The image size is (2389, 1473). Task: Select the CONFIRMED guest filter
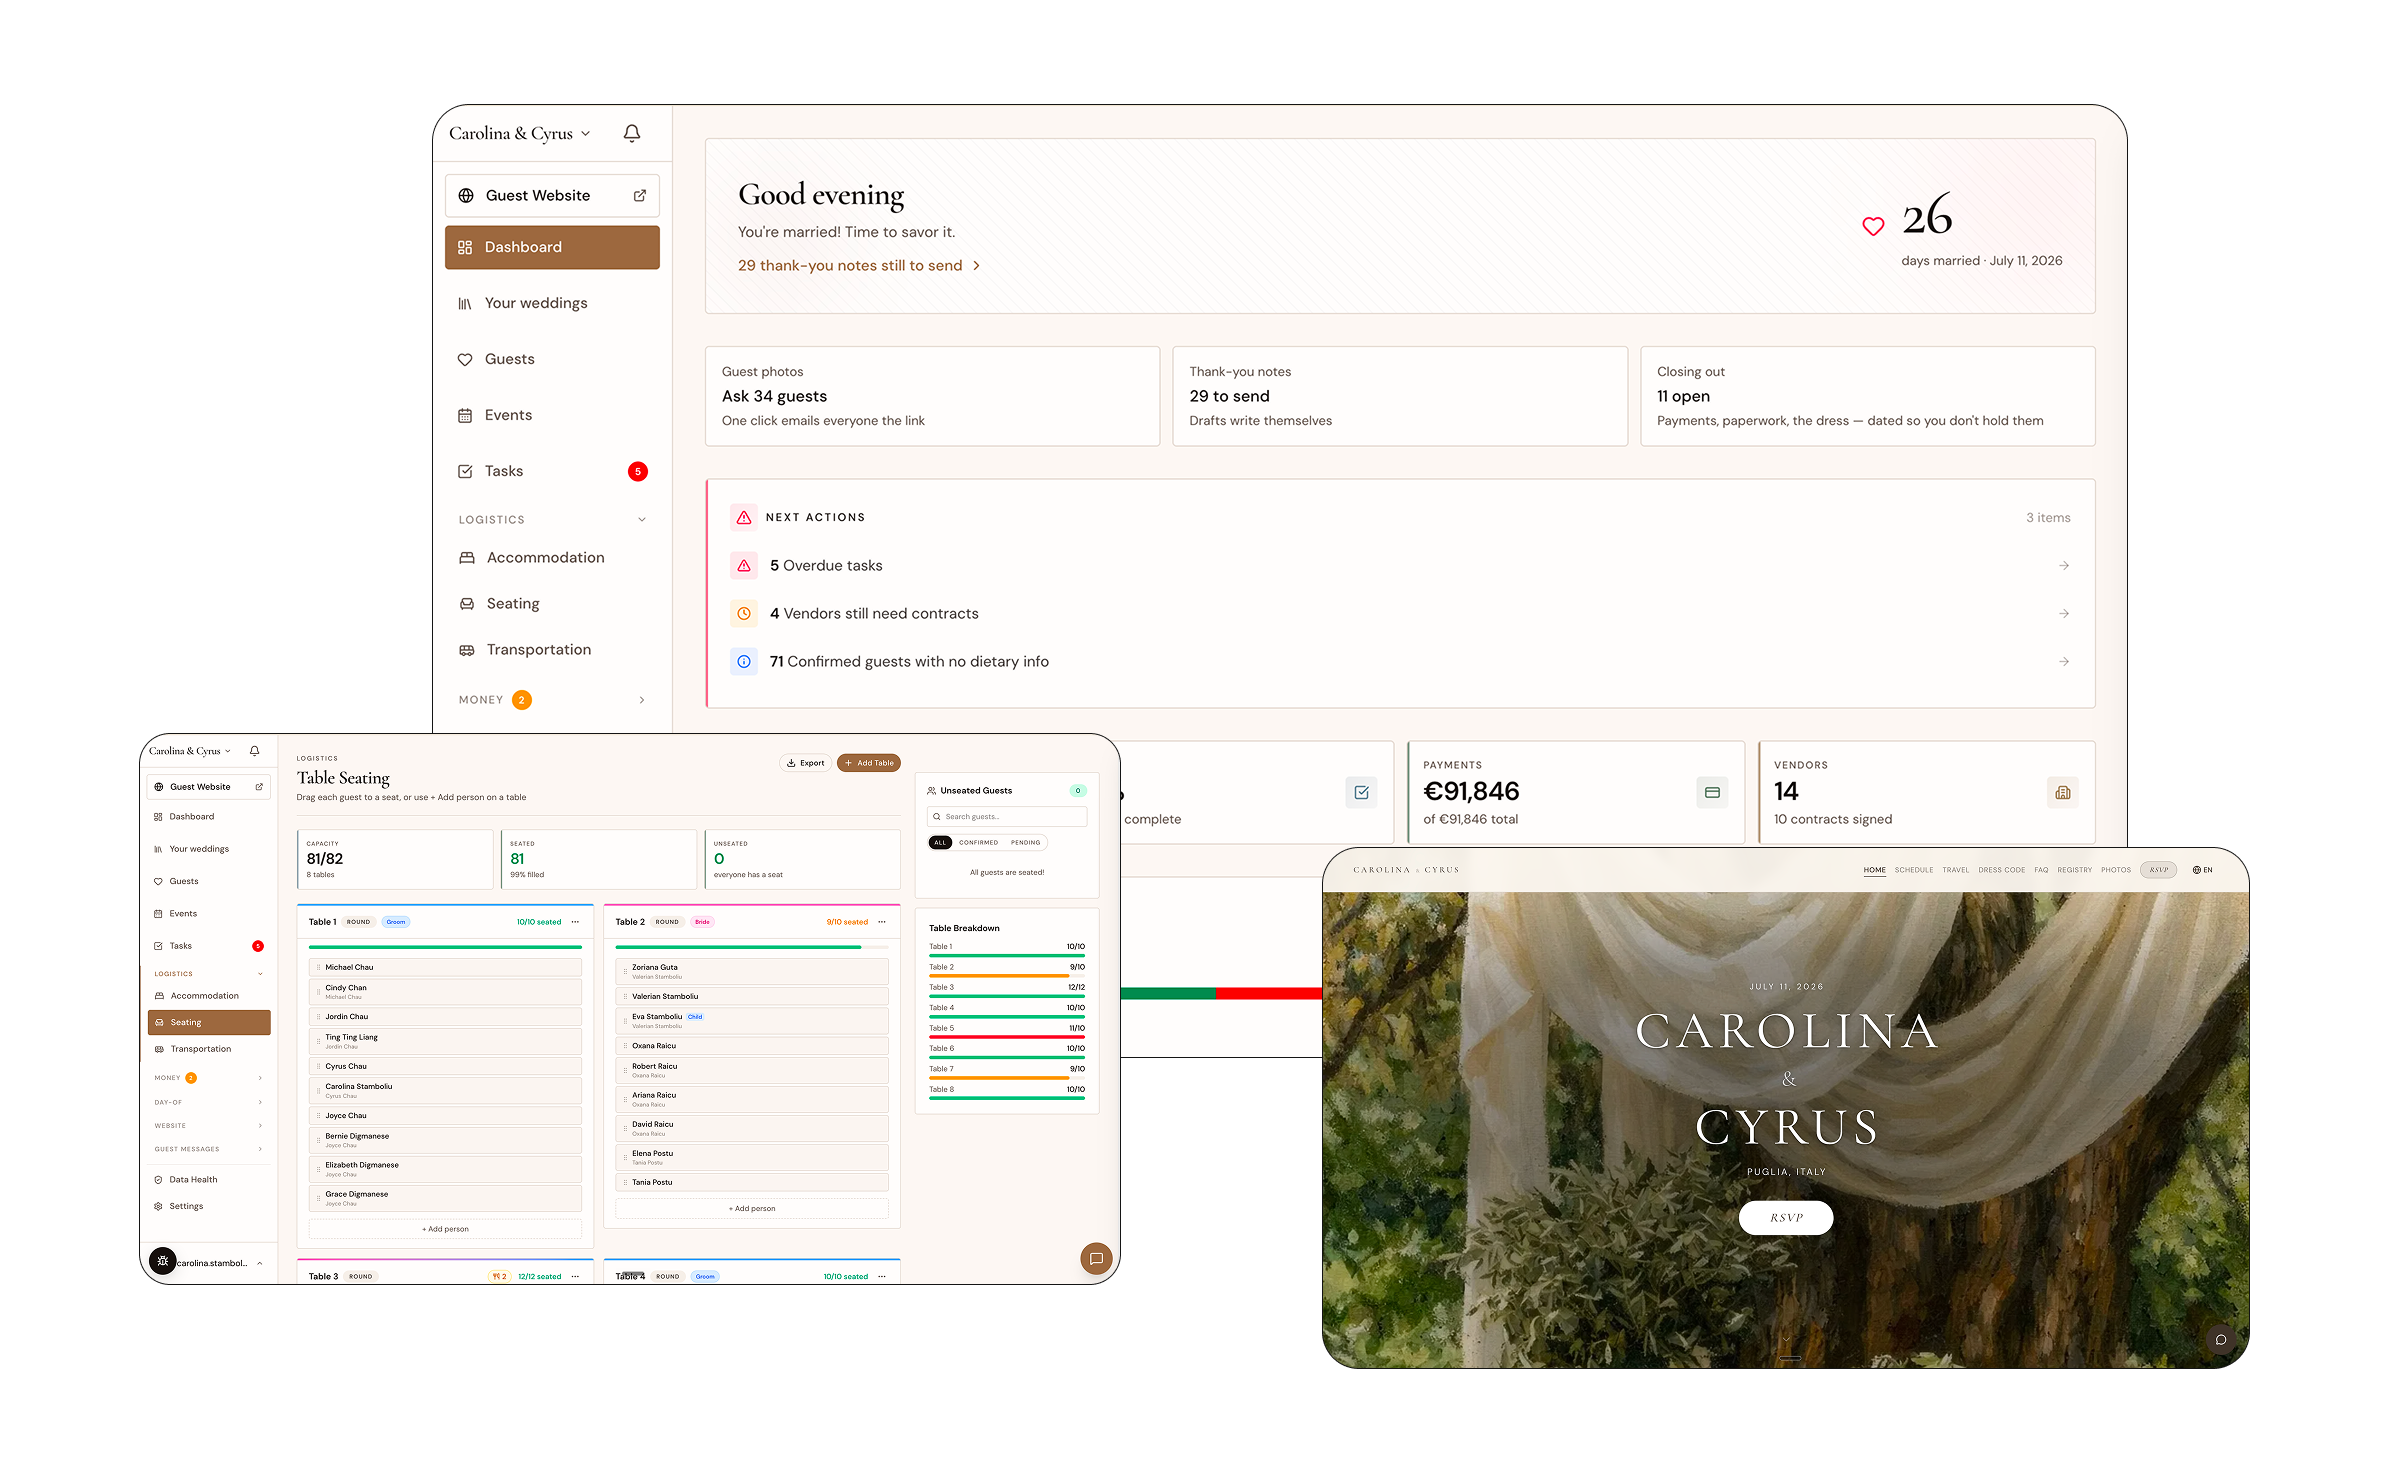click(978, 843)
